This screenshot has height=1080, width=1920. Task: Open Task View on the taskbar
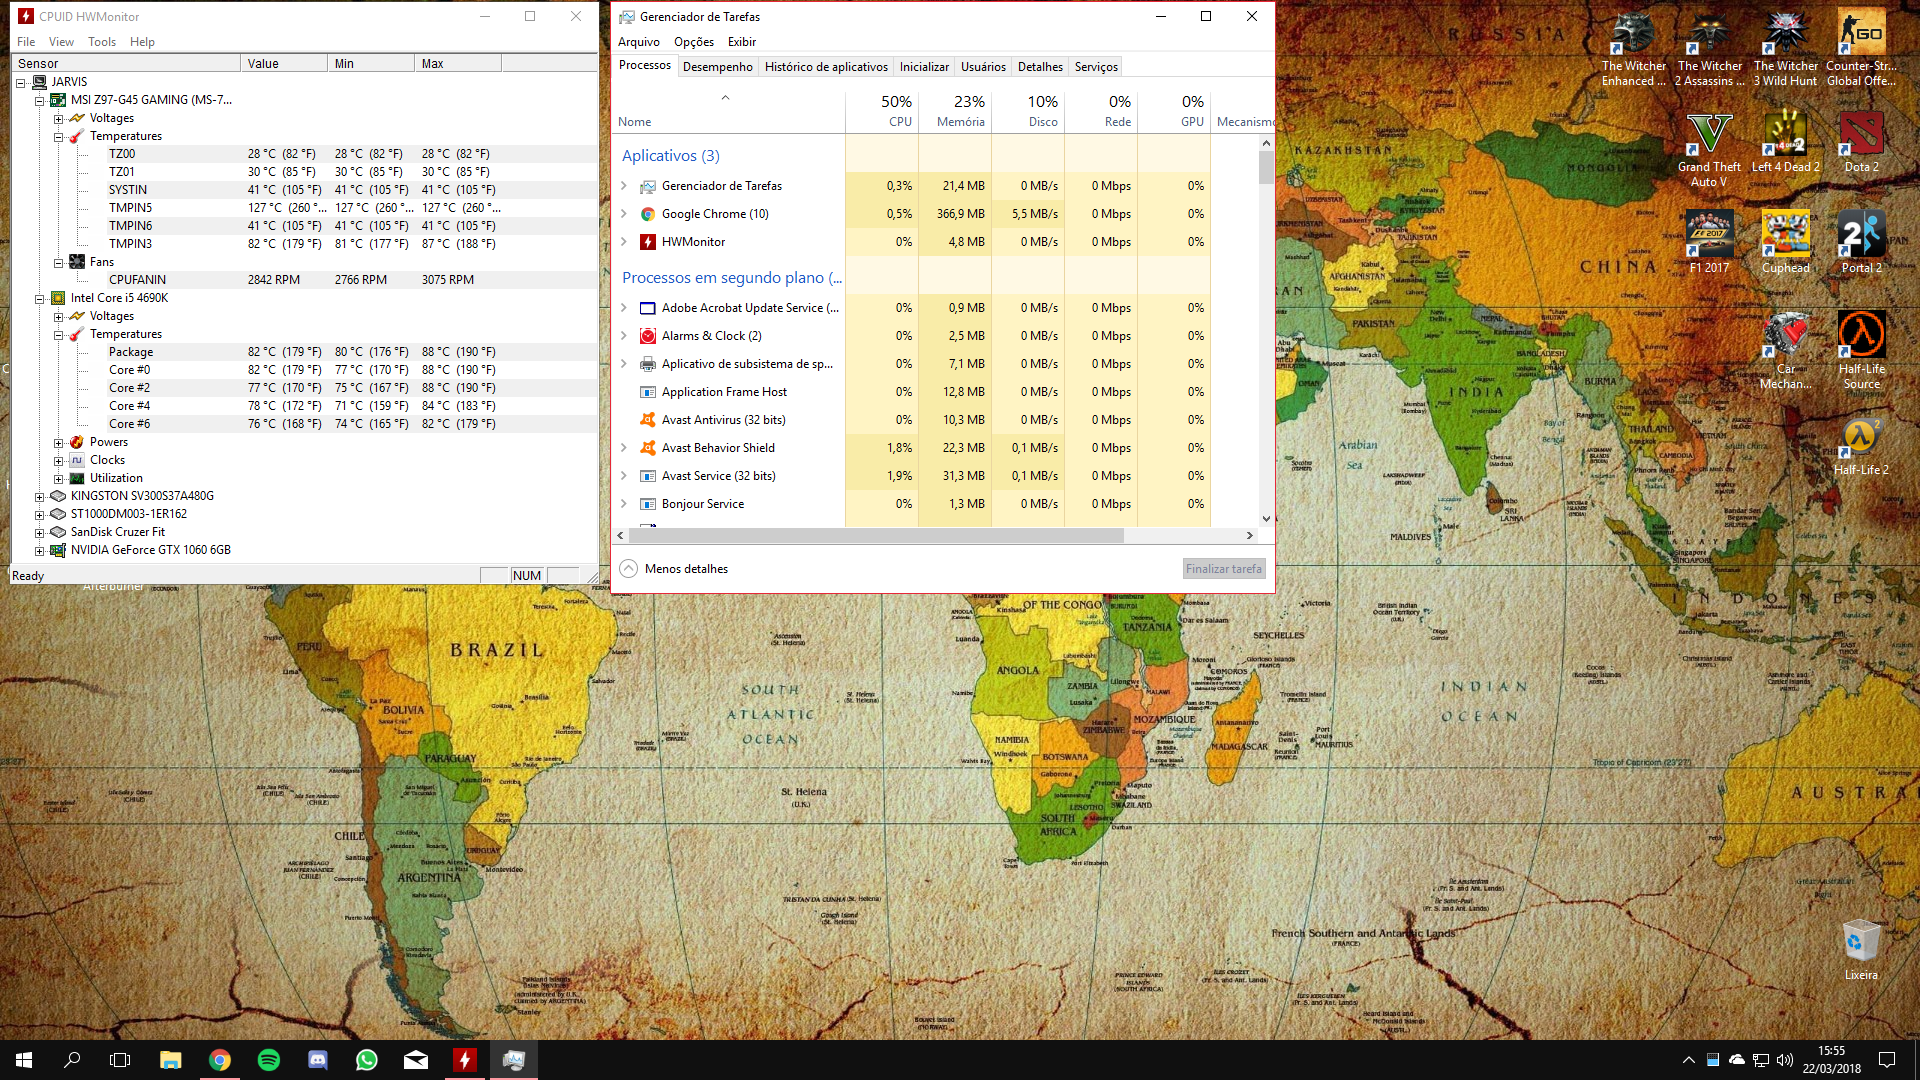coord(120,1060)
